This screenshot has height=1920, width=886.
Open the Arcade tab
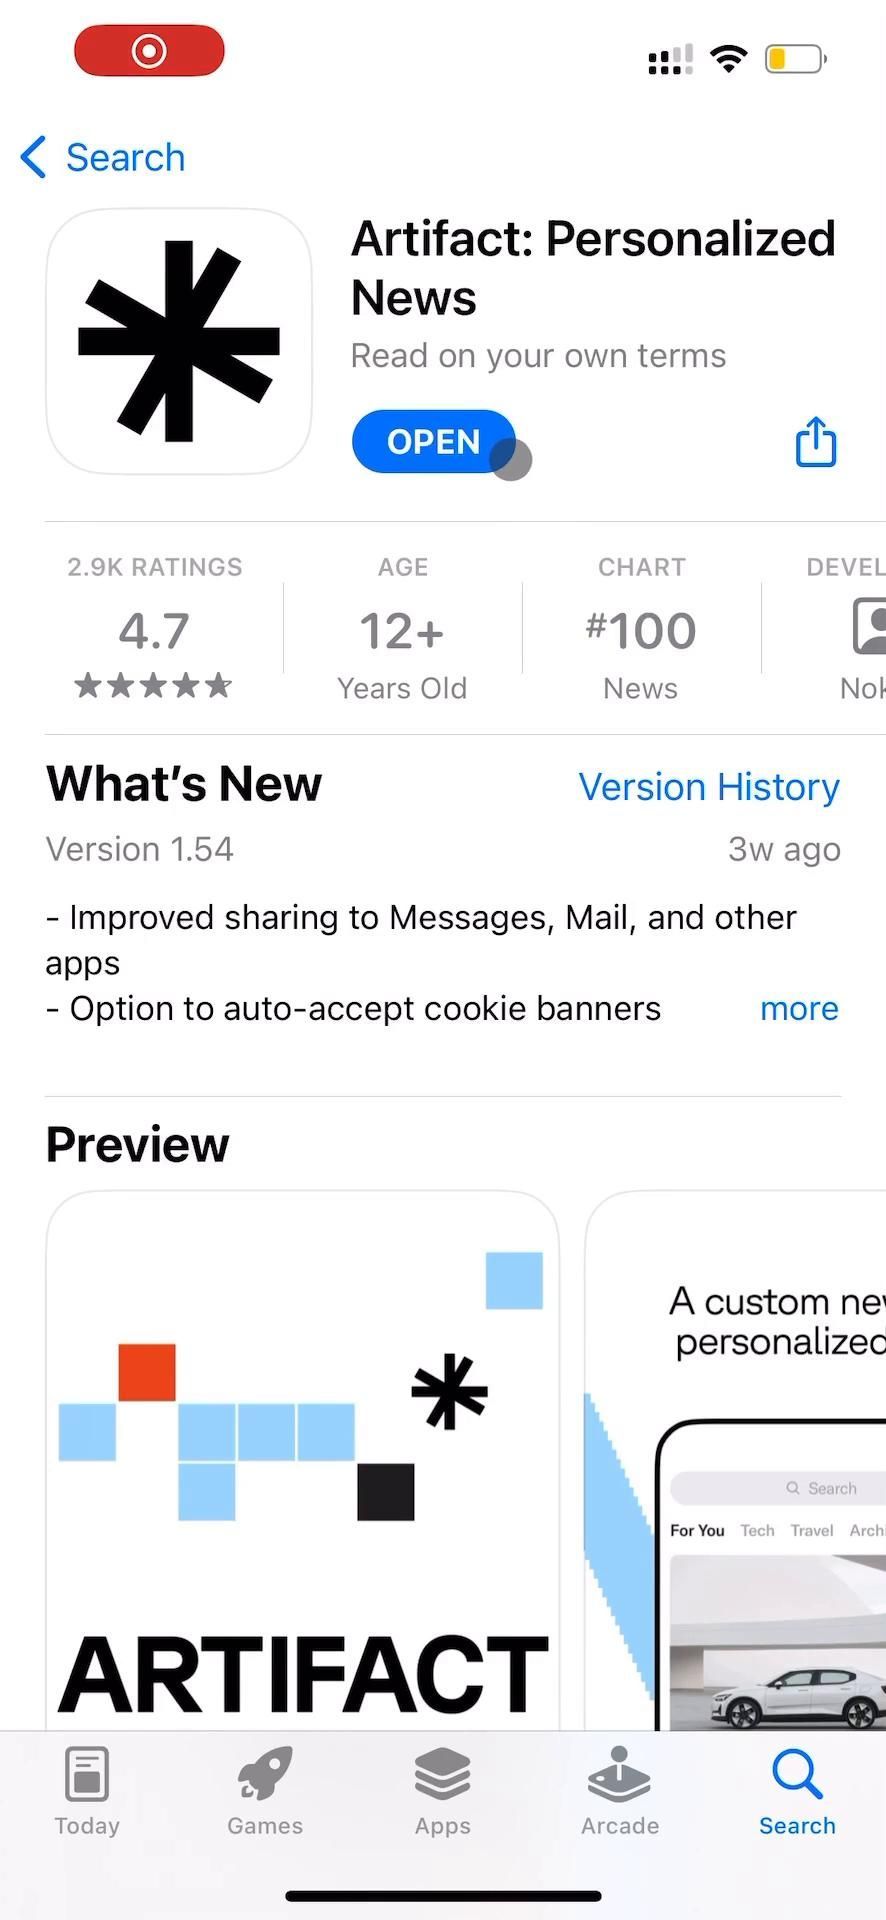point(620,1792)
